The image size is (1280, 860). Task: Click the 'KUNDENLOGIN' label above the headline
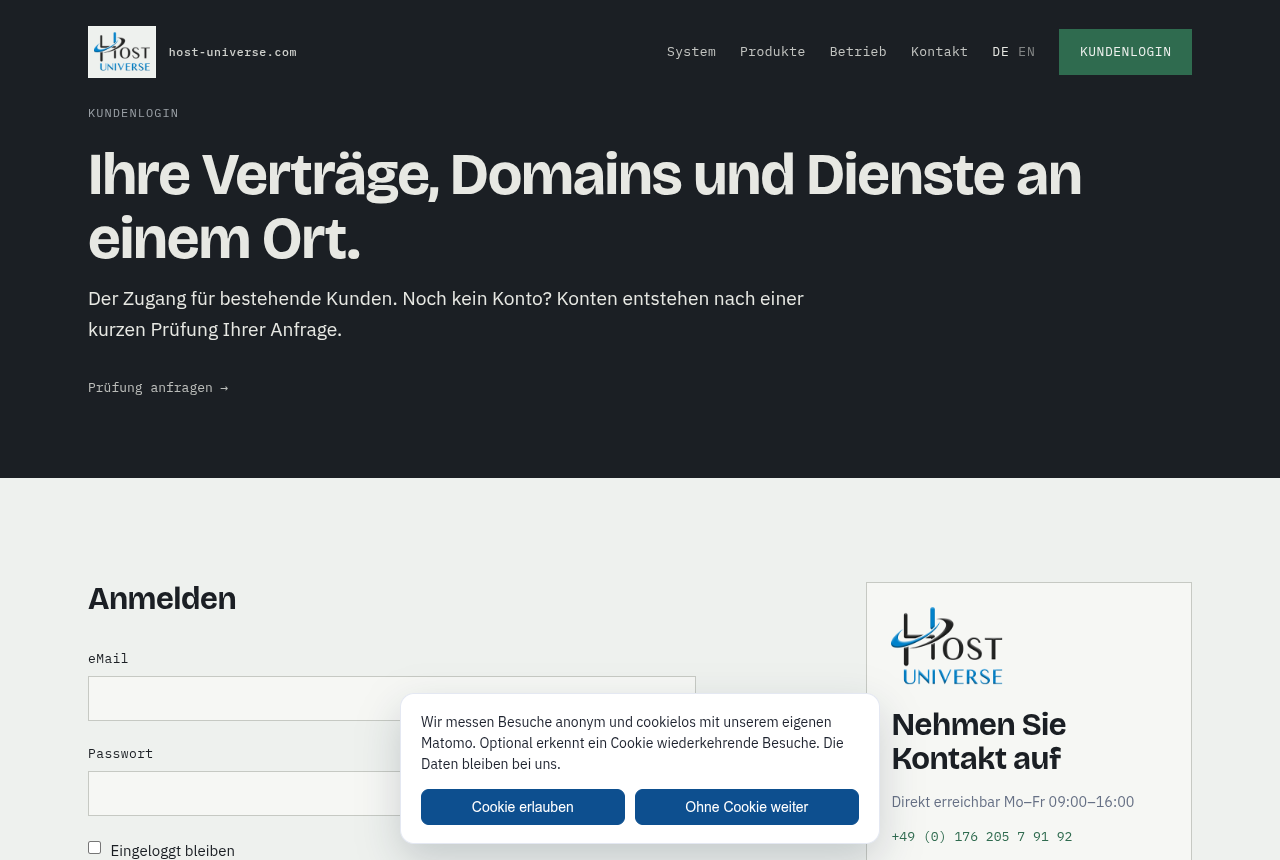point(133,113)
